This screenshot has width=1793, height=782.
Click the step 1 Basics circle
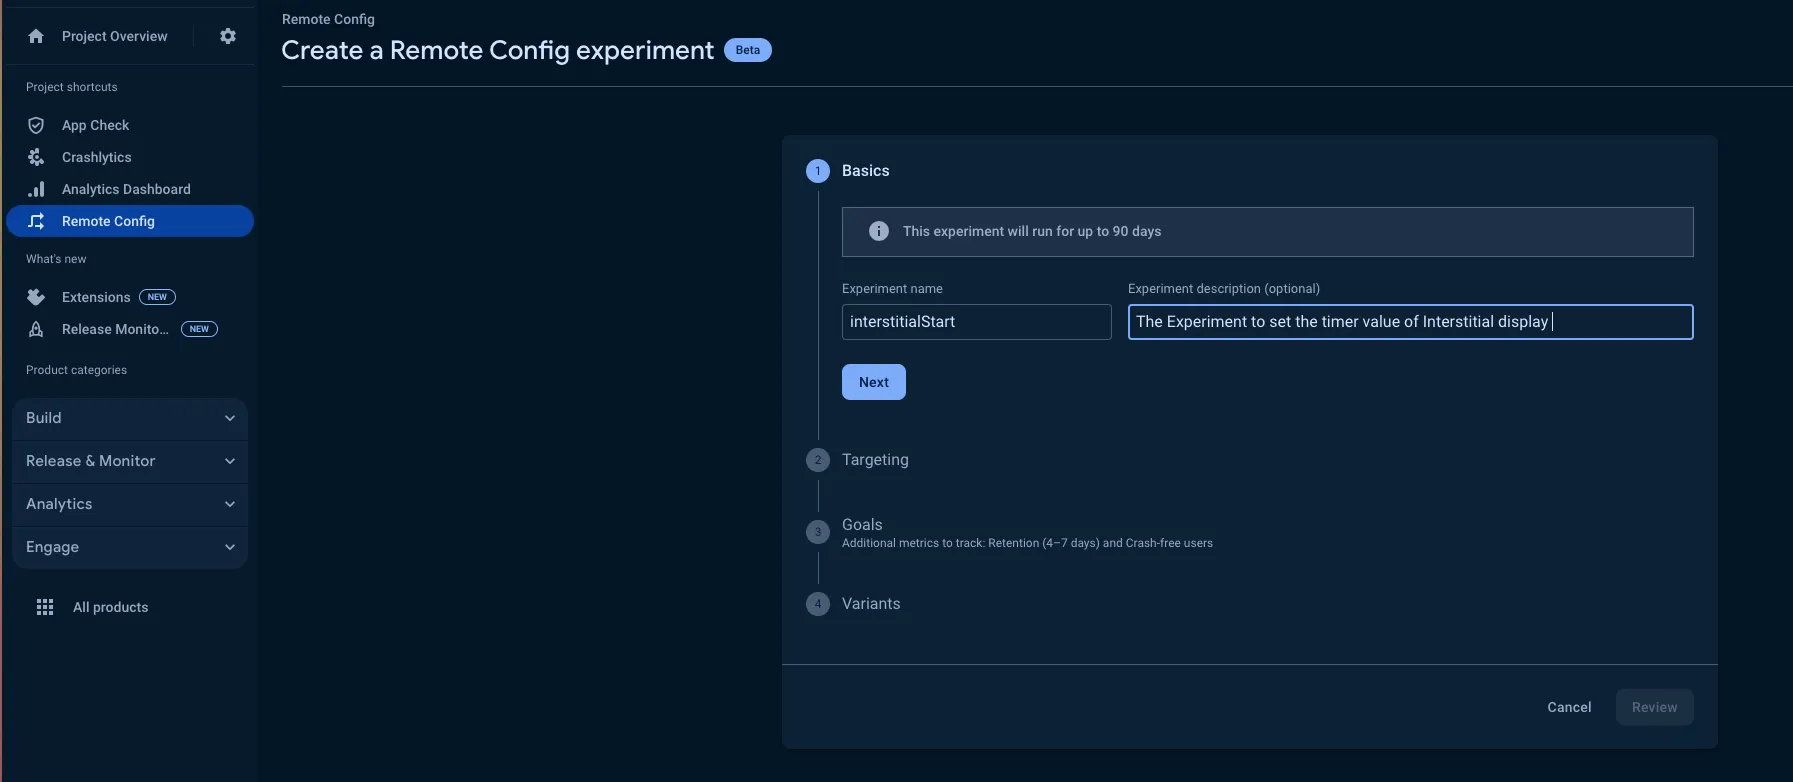(818, 171)
